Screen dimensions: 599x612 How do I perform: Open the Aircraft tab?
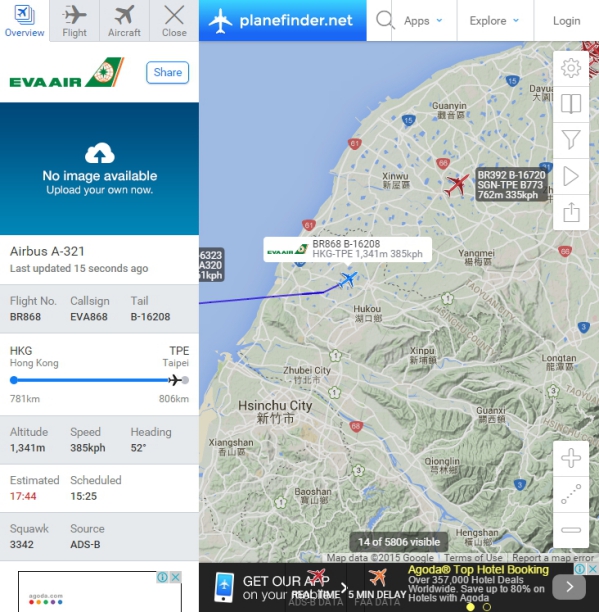pyautogui.click(x=124, y=20)
